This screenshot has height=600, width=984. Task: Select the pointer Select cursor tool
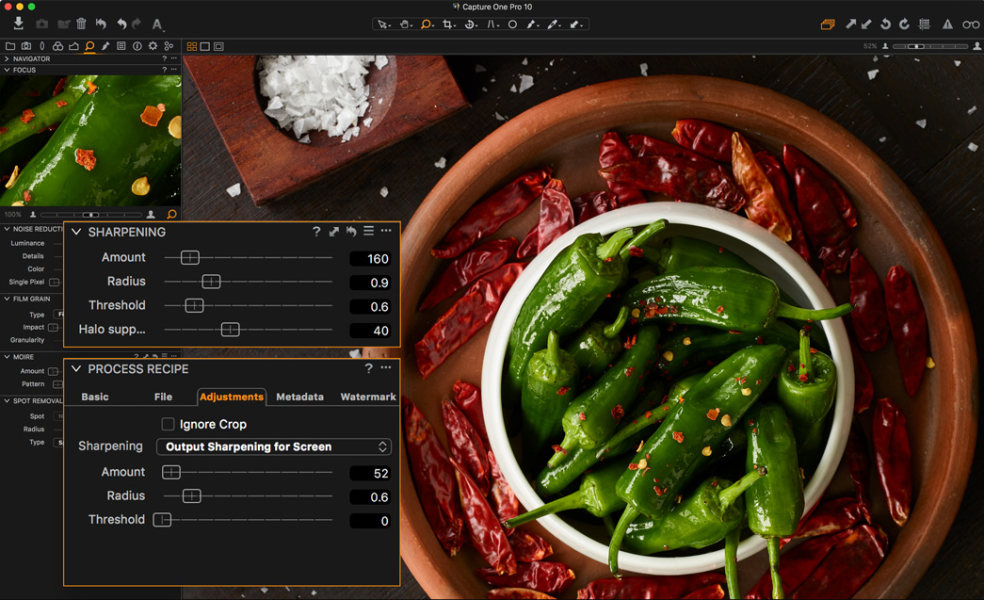tap(382, 24)
